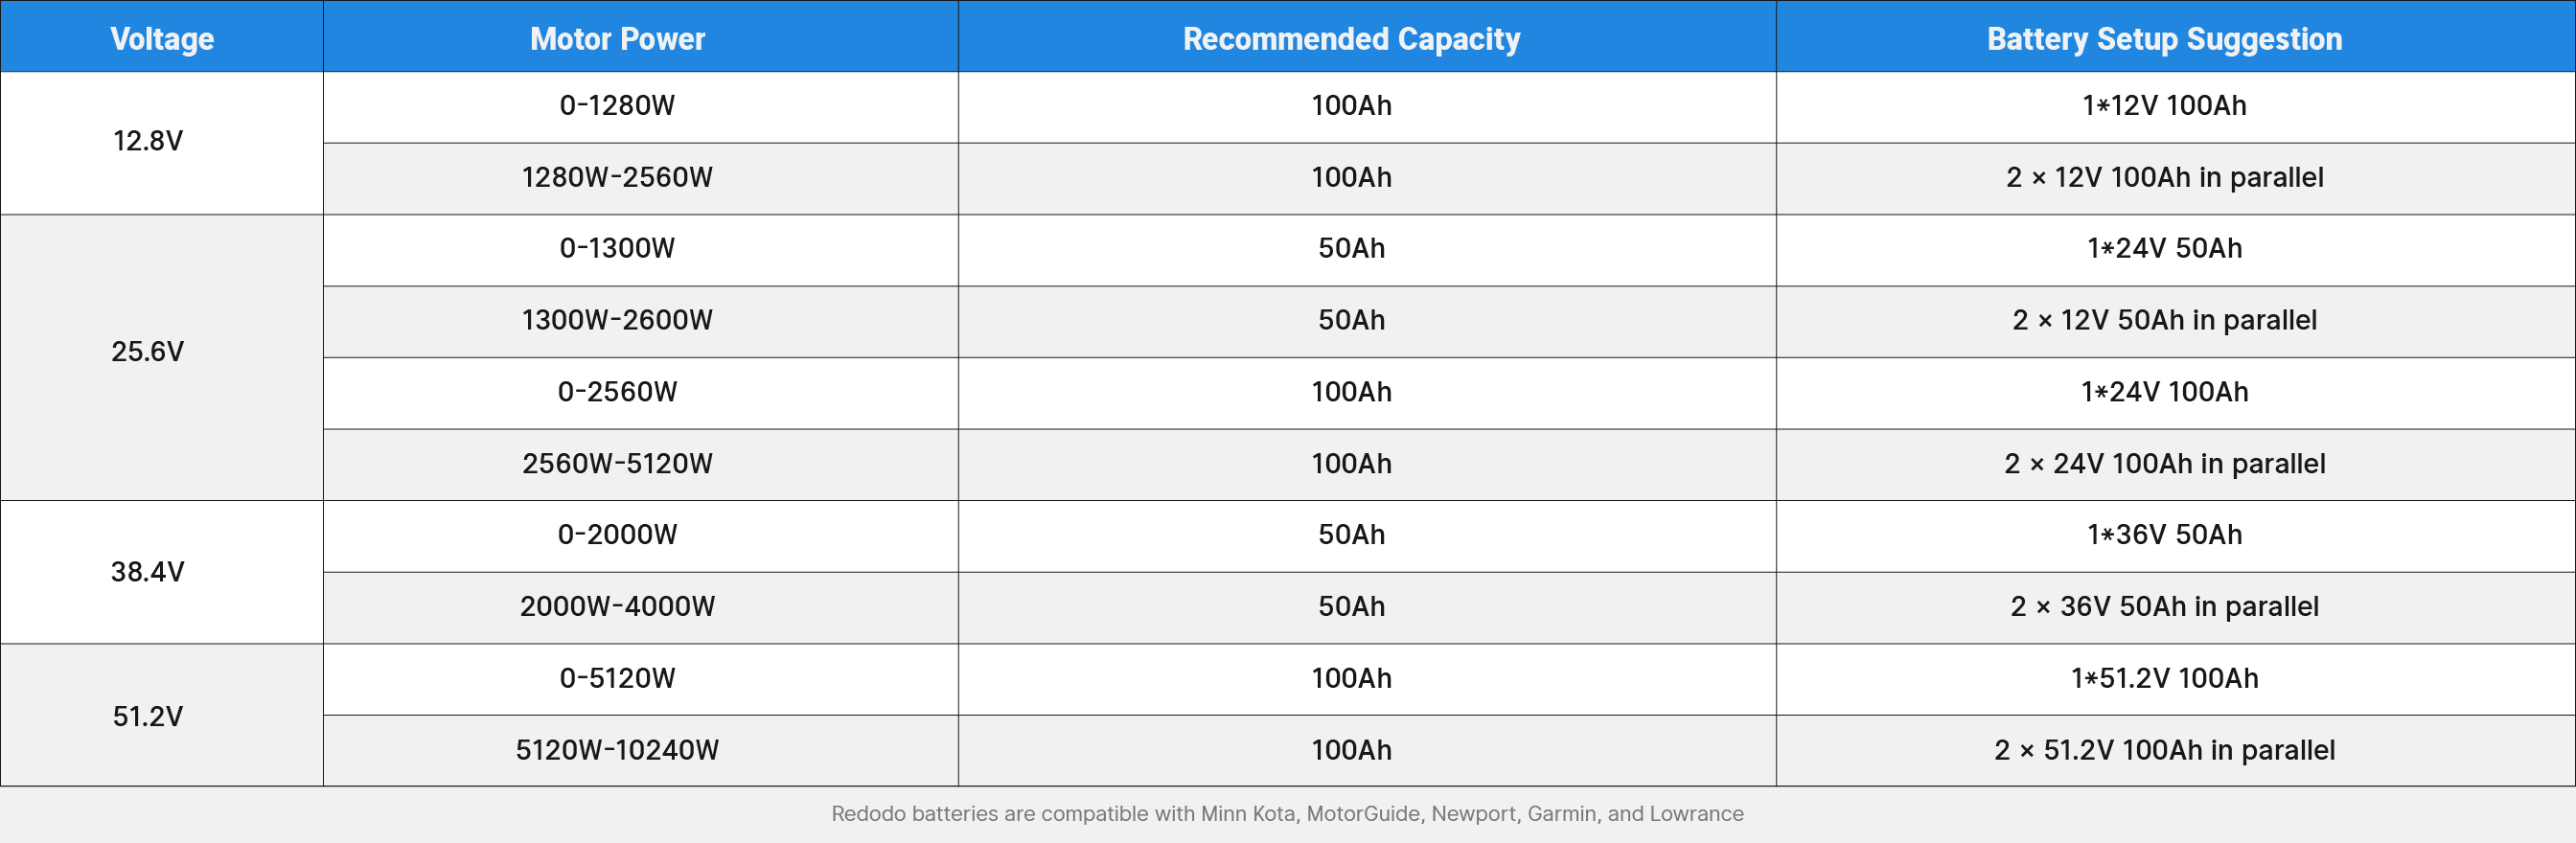Select the Motor Power column header
The image size is (2576, 843).
click(617, 38)
